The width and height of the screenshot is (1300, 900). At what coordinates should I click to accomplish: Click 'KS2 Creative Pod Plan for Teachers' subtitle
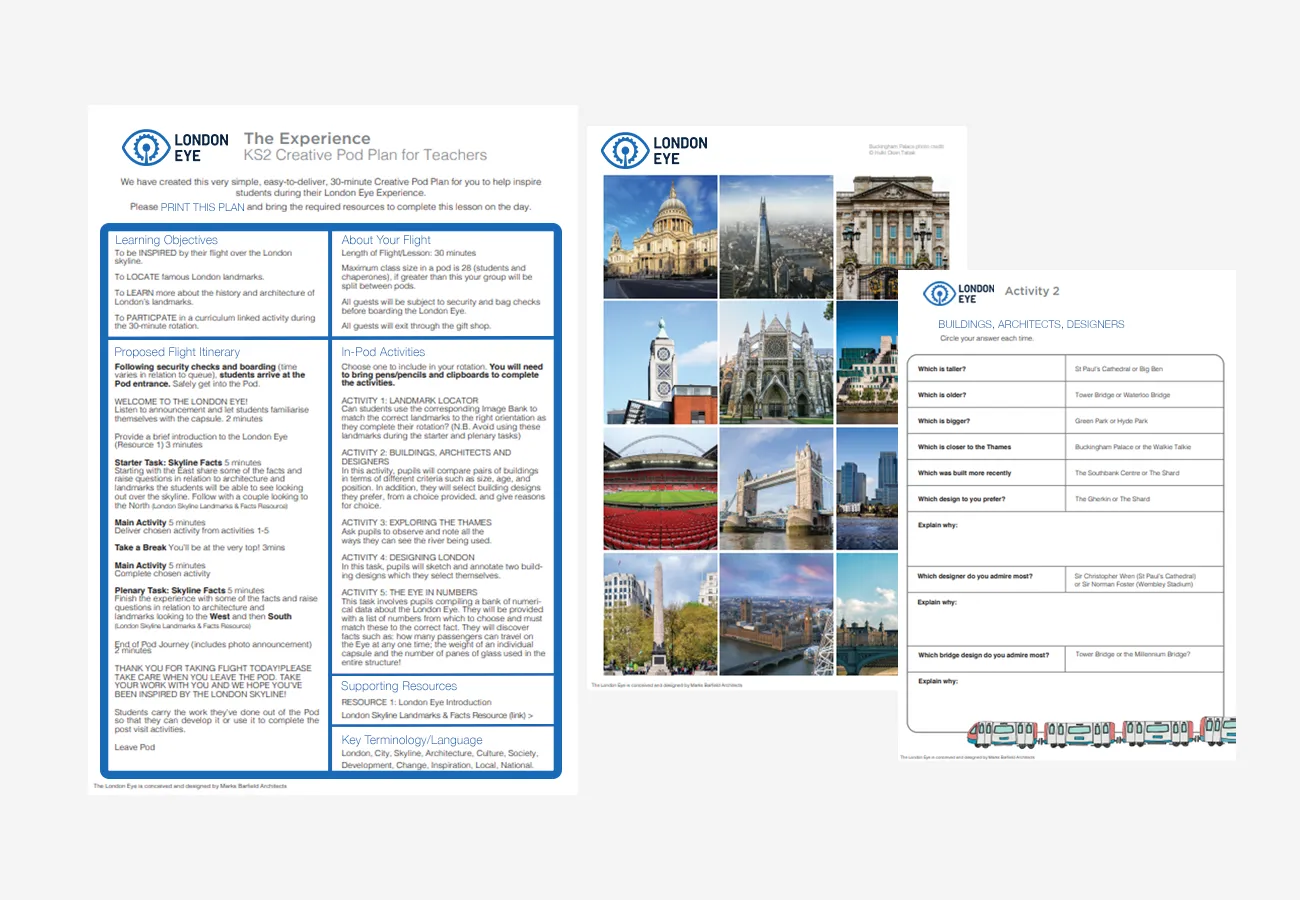pos(365,155)
